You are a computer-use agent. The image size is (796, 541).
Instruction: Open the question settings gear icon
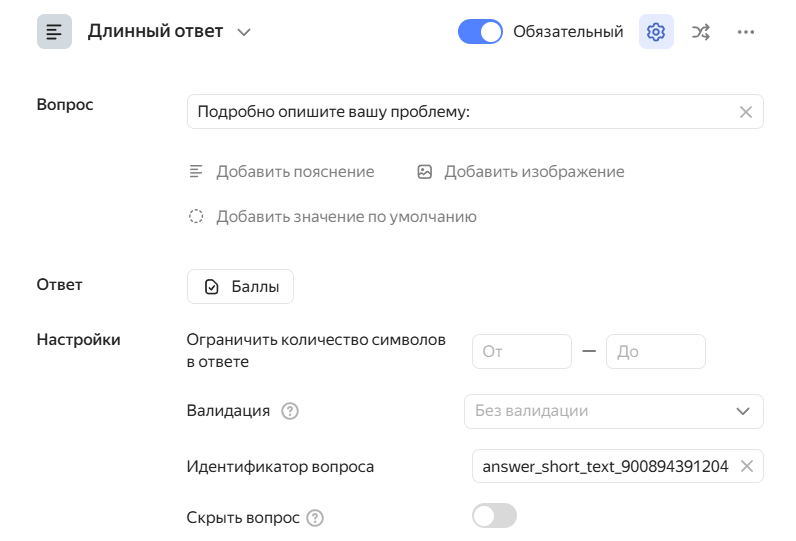tap(656, 32)
